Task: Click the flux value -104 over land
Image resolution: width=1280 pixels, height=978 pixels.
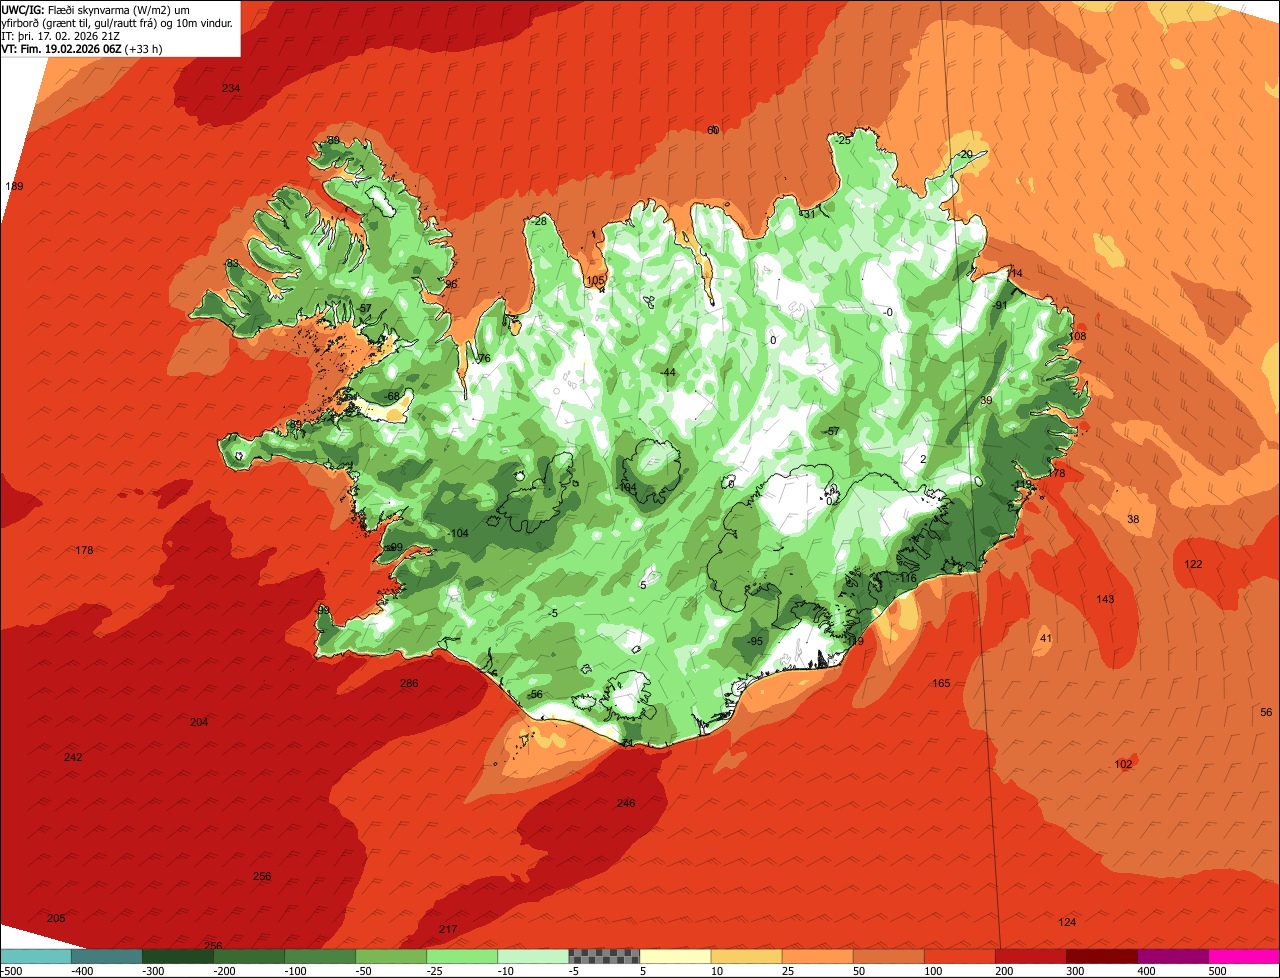Action: pos(458,533)
